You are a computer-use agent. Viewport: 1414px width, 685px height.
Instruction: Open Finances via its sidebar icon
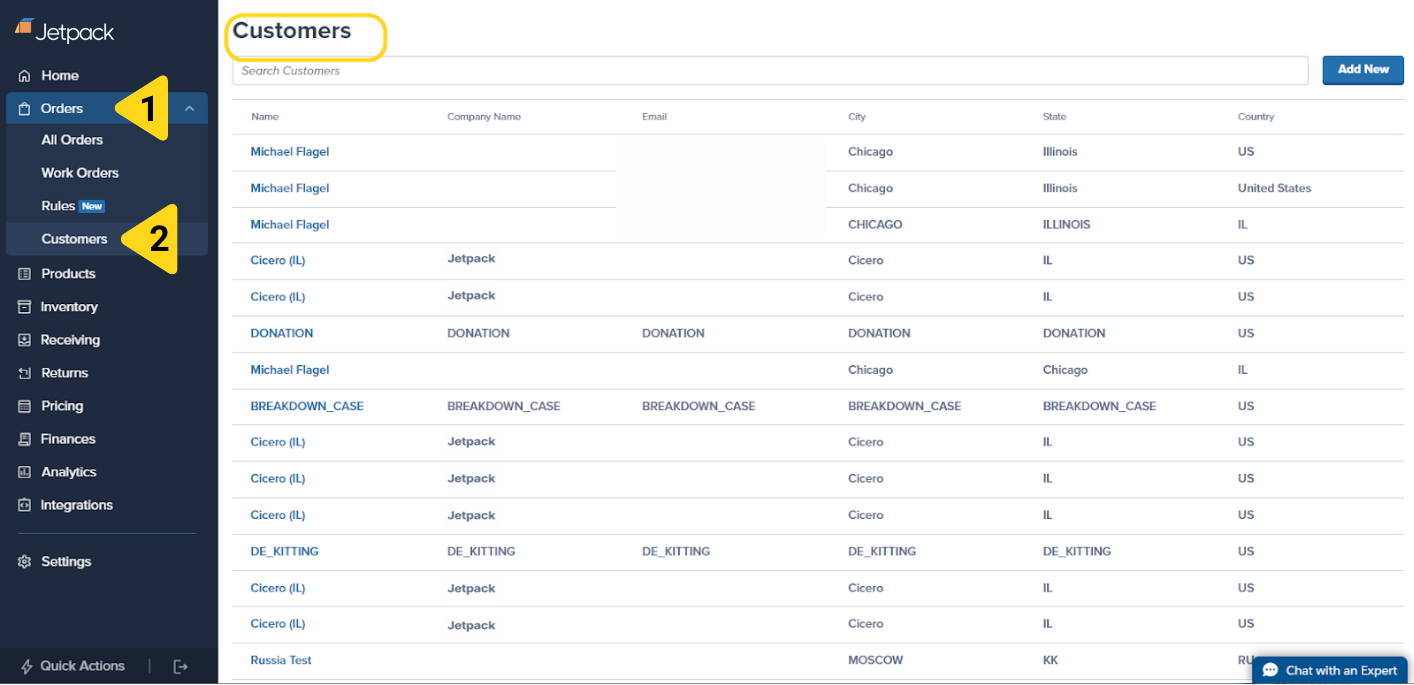tap(24, 438)
